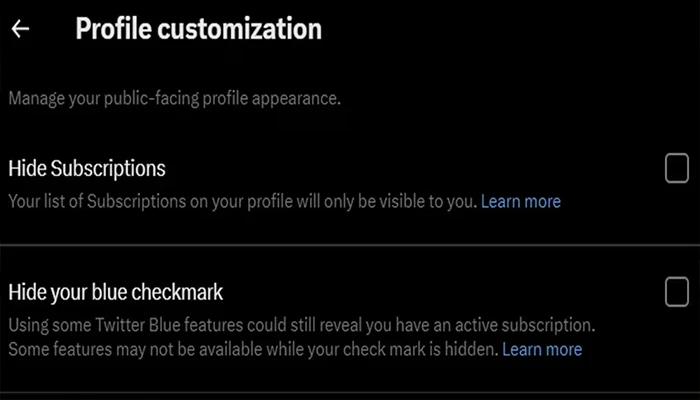The height and width of the screenshot is (400, 700).
Task: Select the Hide your blue checkmark label
Action: point(115,292)
